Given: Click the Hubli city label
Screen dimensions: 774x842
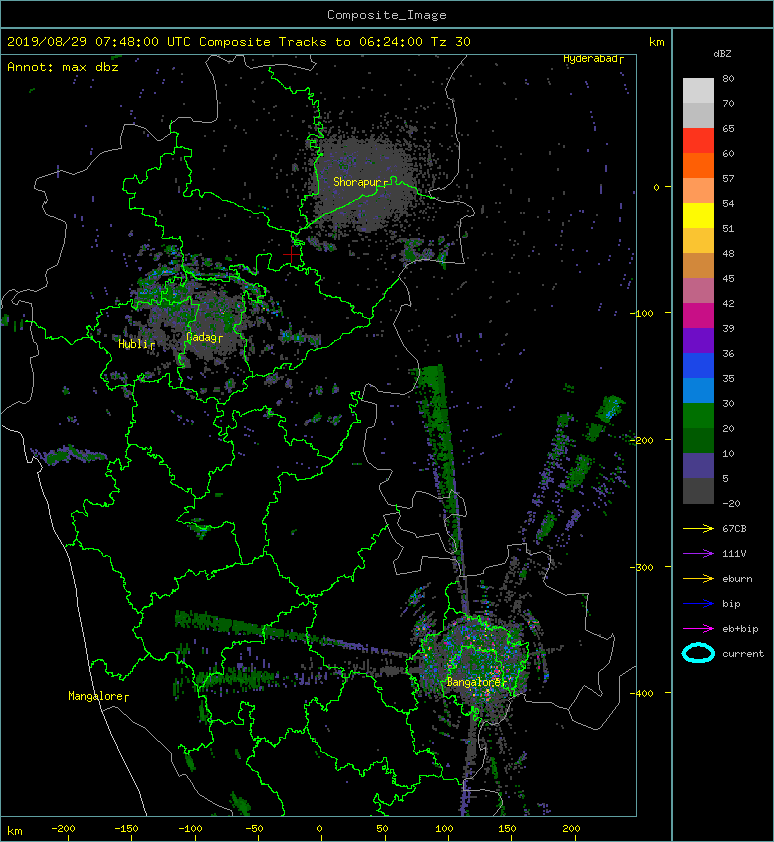Looking at the screenshot, I should (x=136, y=344).
